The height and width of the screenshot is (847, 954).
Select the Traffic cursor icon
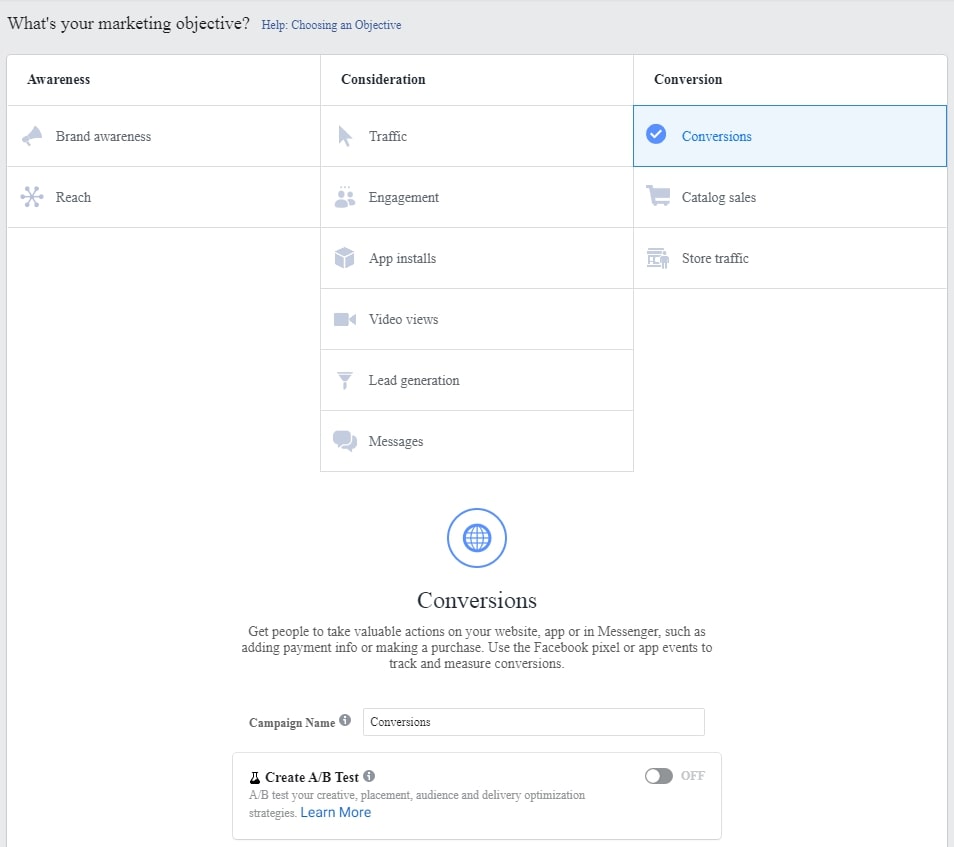click(x=345, y=136)
